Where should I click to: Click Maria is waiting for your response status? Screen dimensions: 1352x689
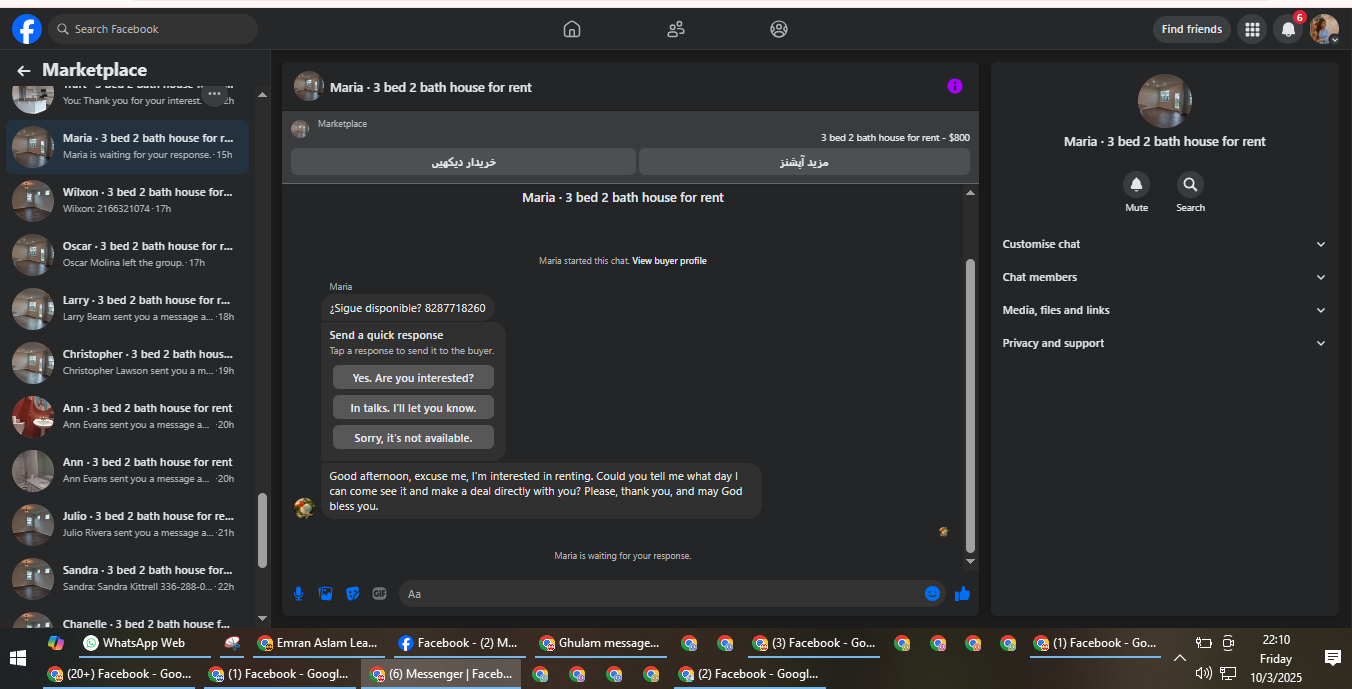pyautogui.click(x=623, y=556)
